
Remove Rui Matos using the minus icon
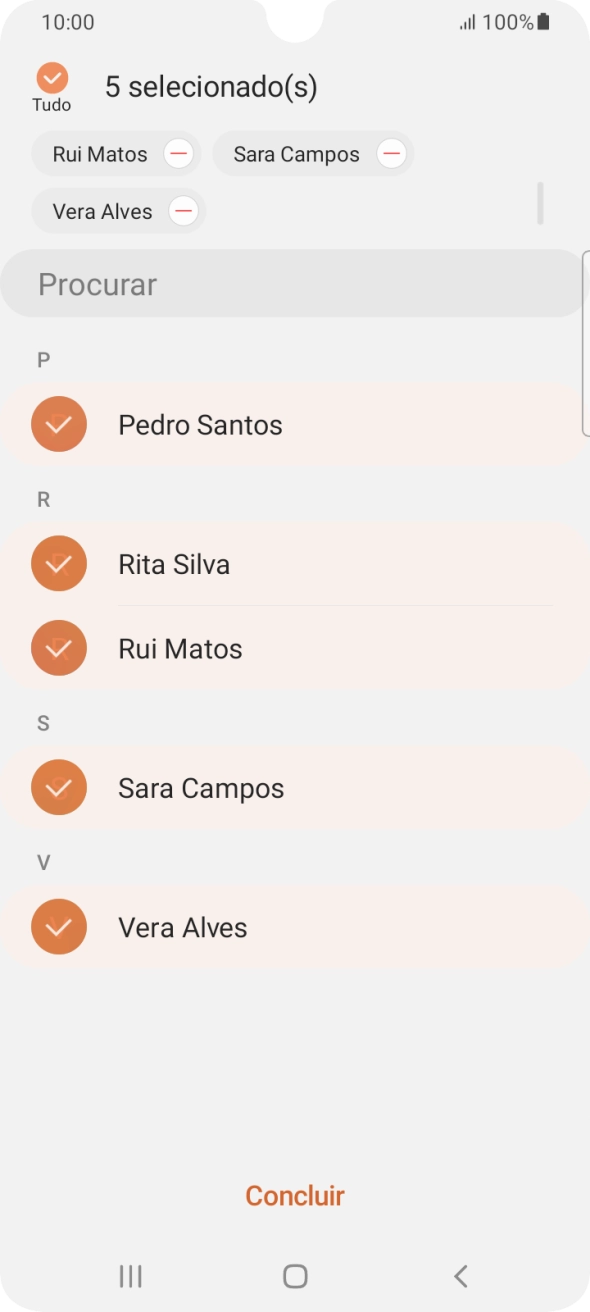tap(179, 153)
